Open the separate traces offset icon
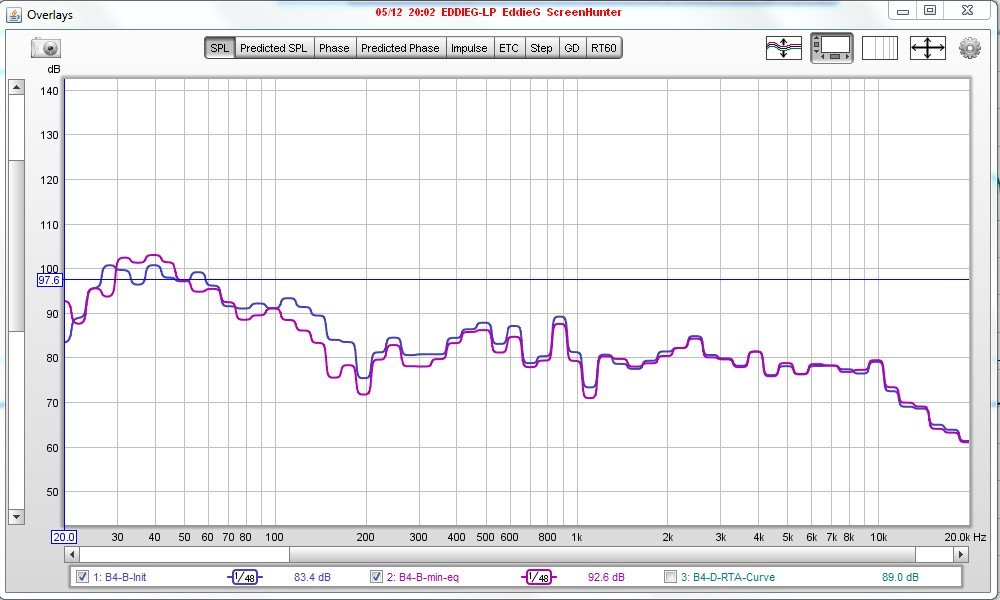The image size is (1000, 600). coord(783,48)
